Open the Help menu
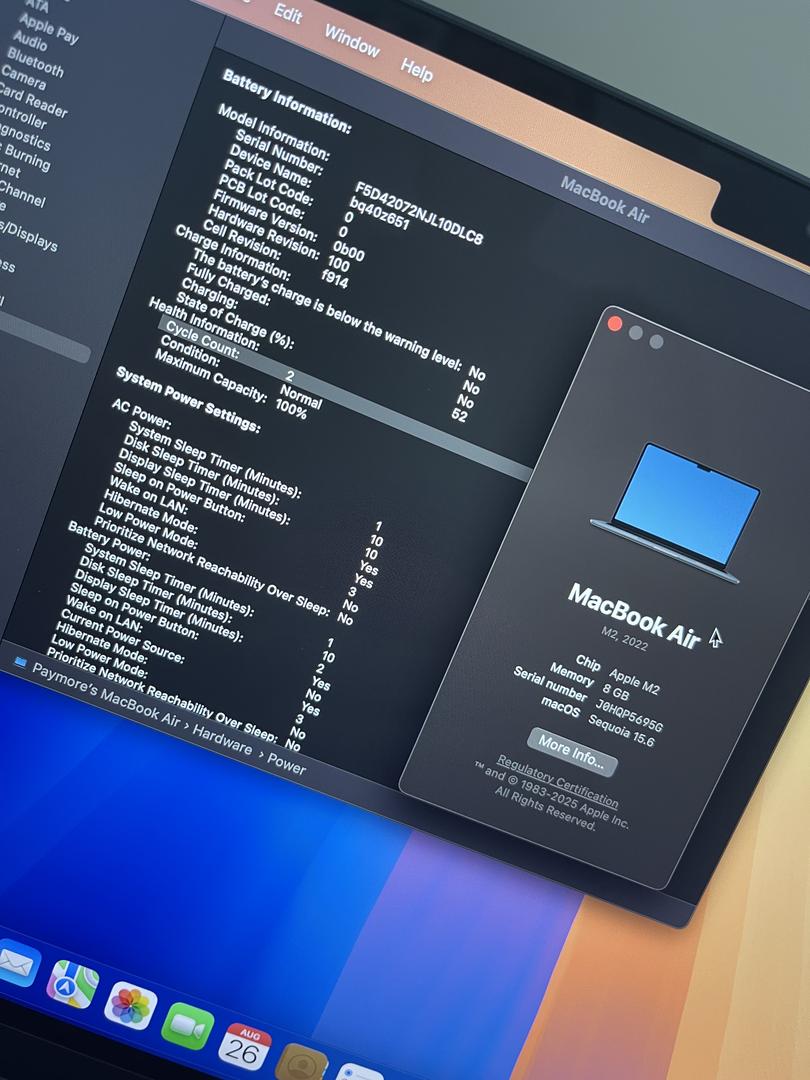This screenshot has height=1080, width=810. tap(417, 70)
